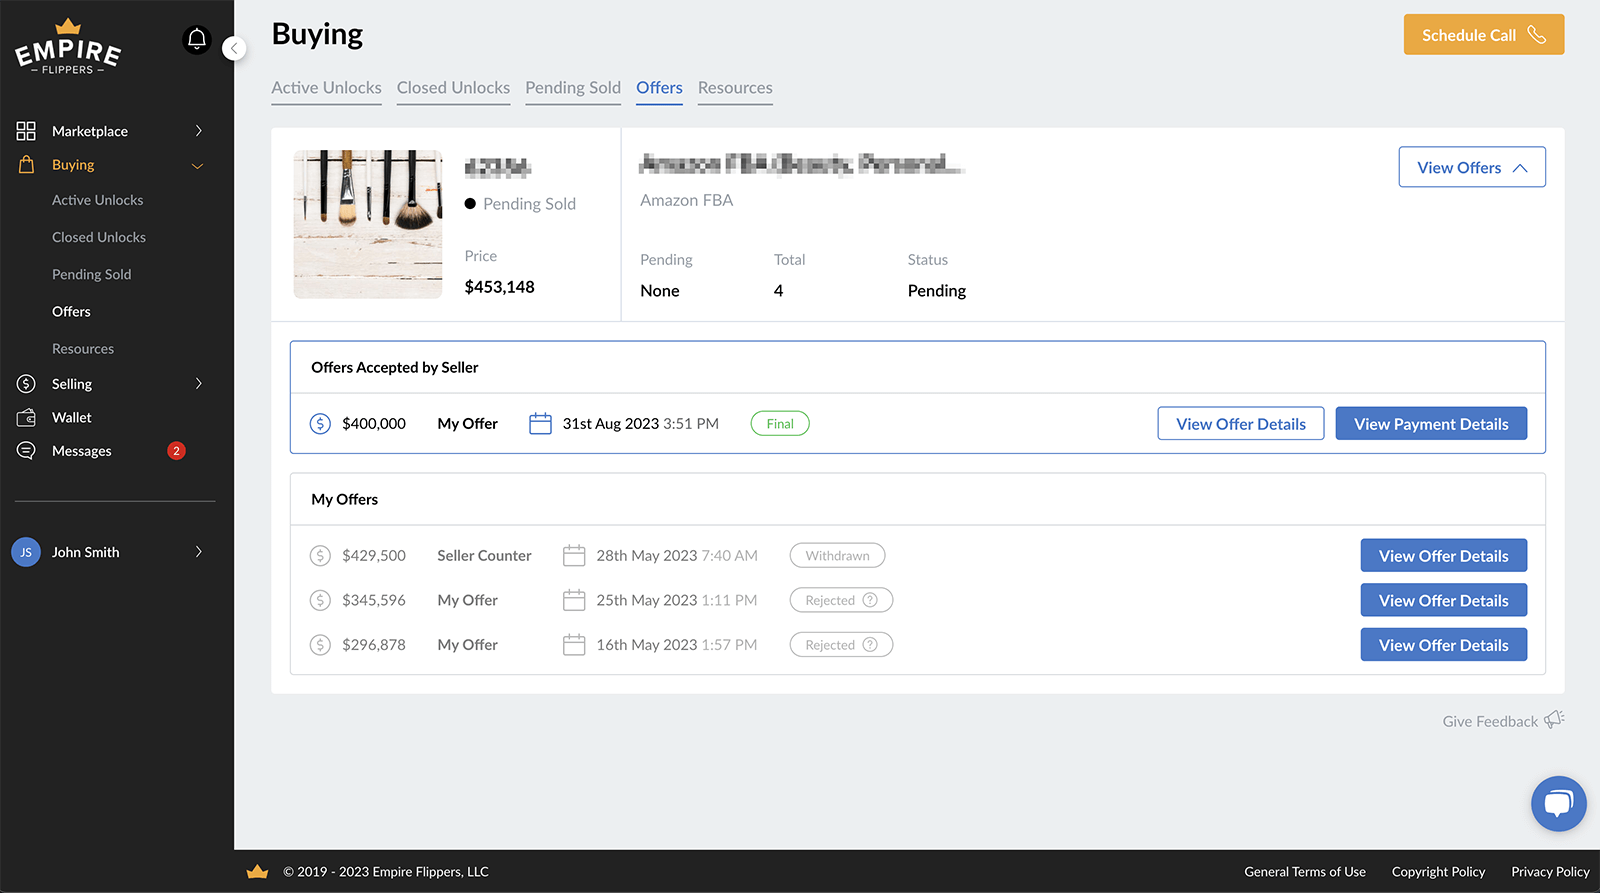Collapse the View Offers dropdown
This screenshot has height=893, width=1600.
1471,167
